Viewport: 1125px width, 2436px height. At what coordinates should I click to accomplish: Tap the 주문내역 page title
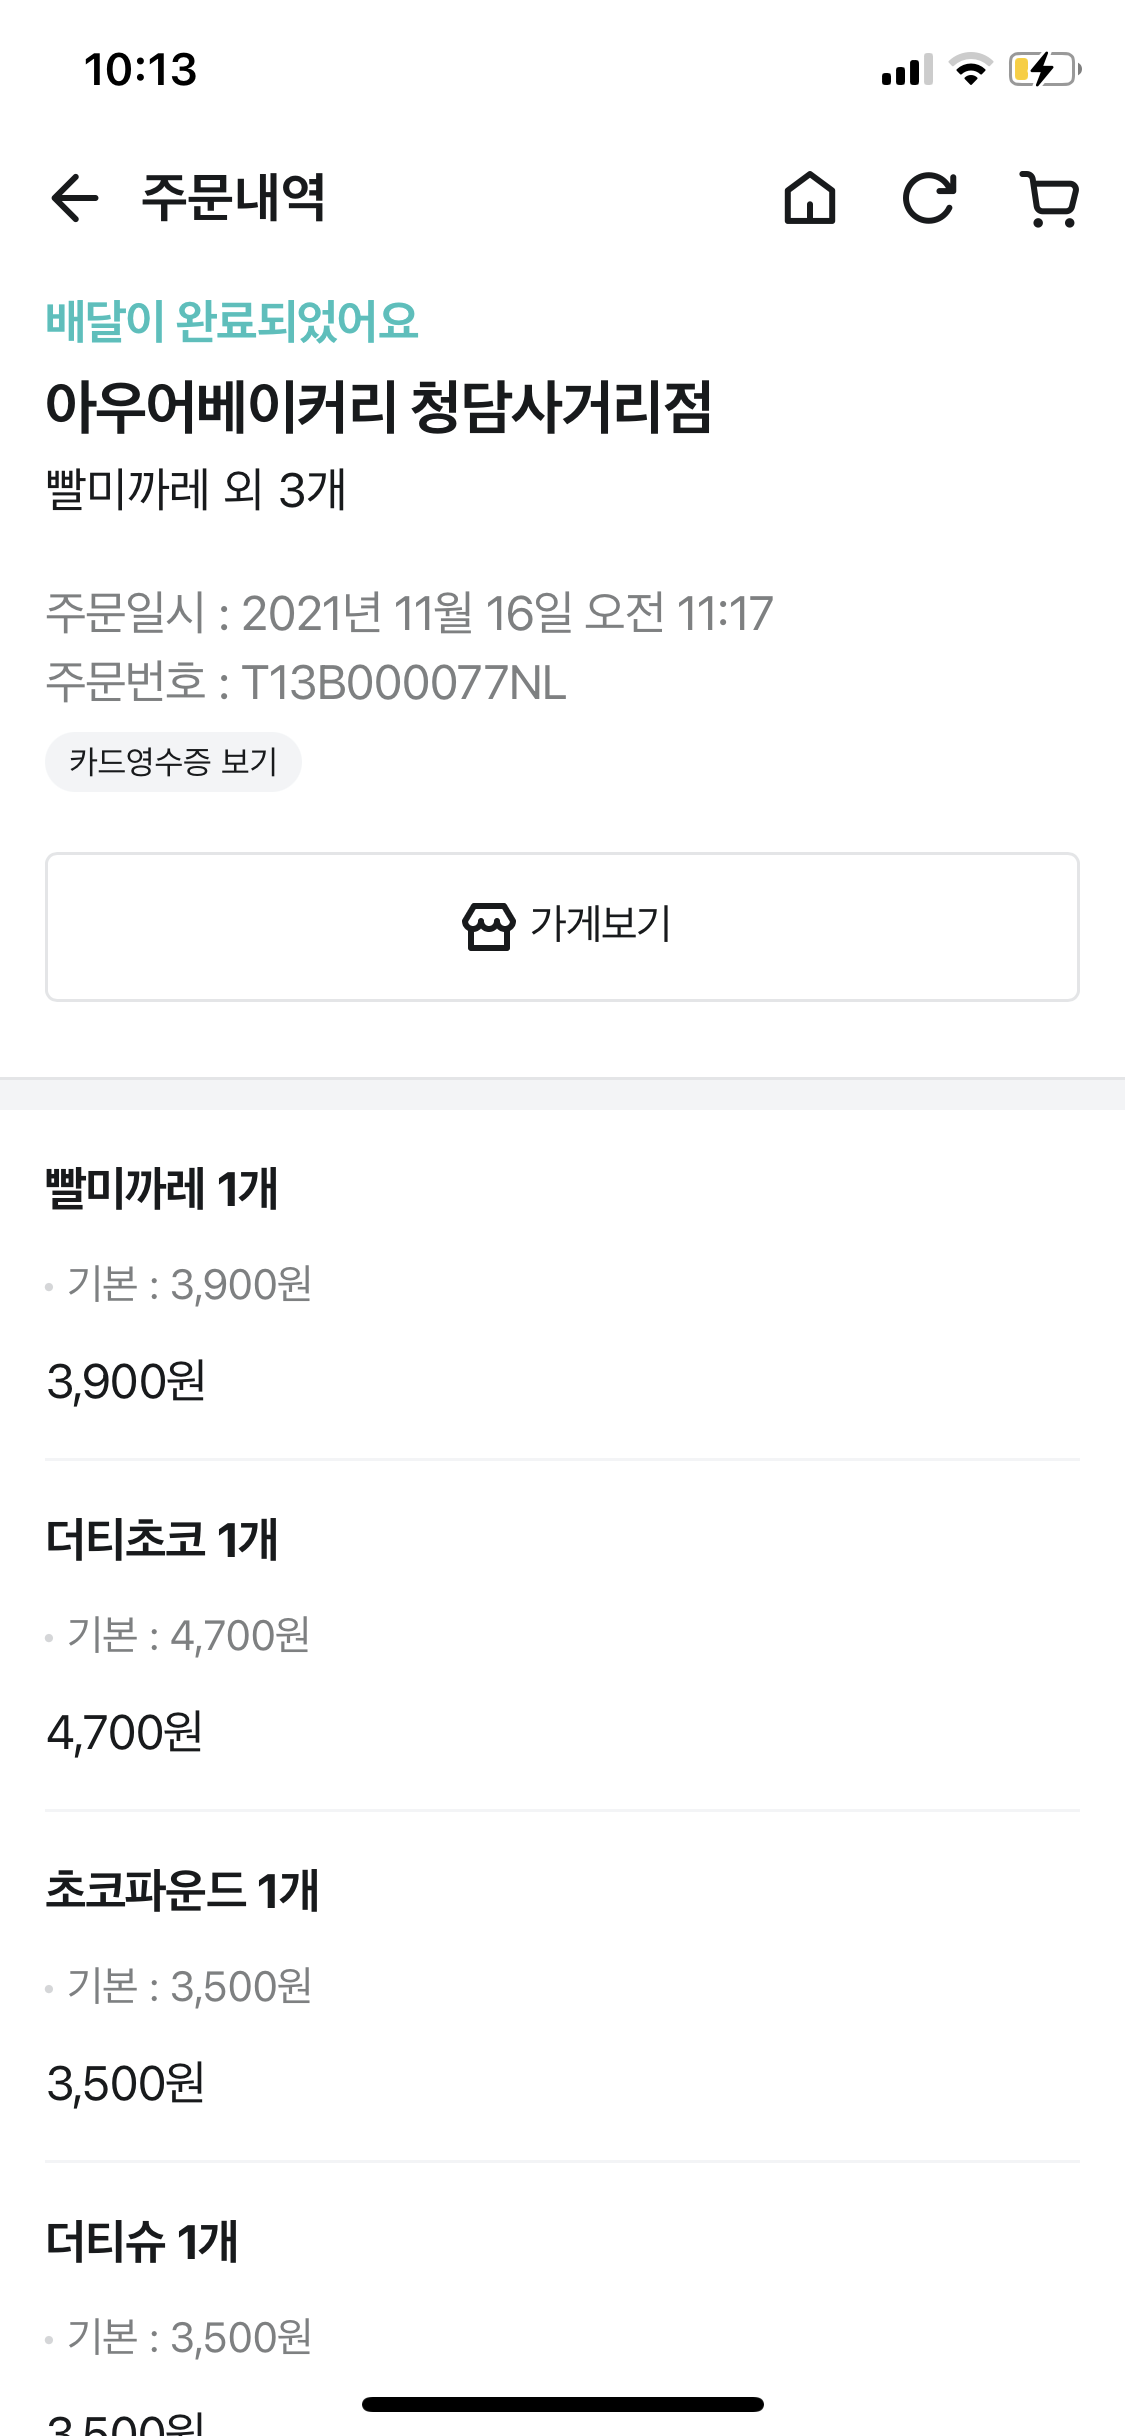[233, 197]
